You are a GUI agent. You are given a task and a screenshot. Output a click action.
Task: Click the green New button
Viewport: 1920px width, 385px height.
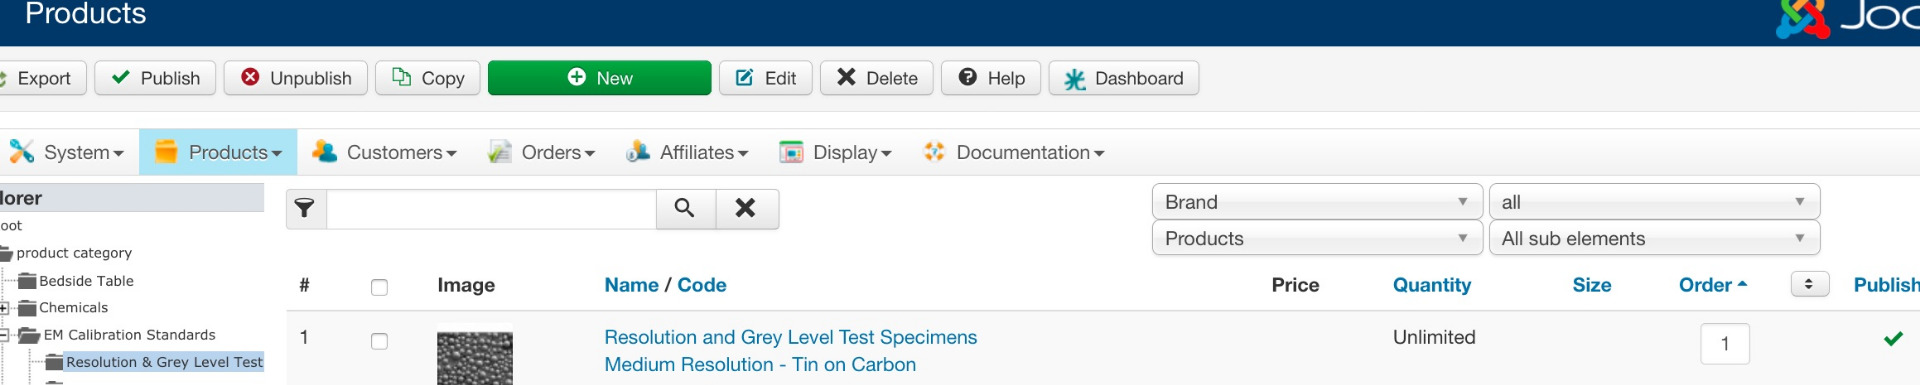(x=599, y=78)
